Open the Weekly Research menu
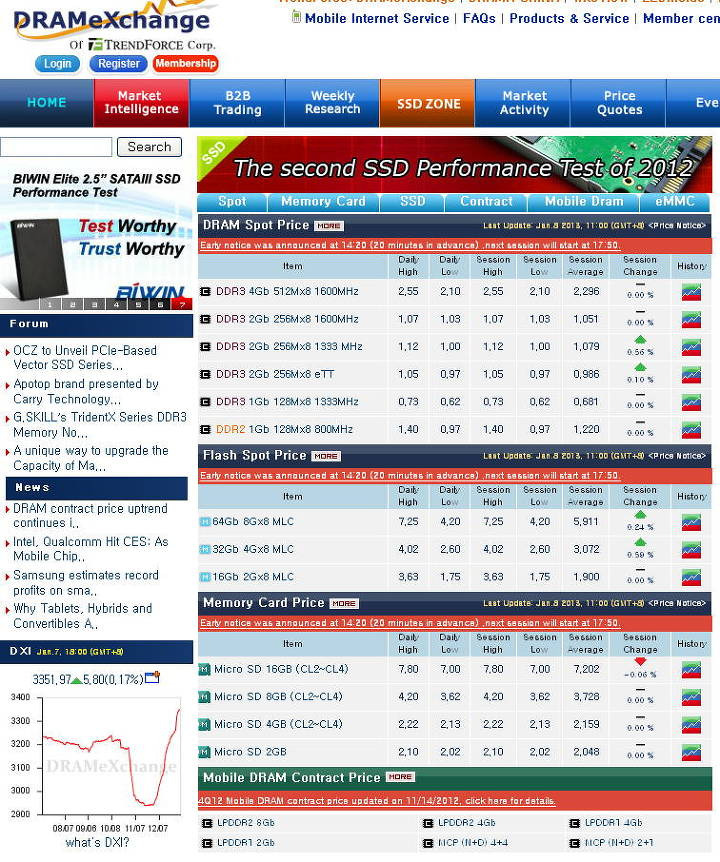This screenshot has height=862, width=720. click(333, 103)
